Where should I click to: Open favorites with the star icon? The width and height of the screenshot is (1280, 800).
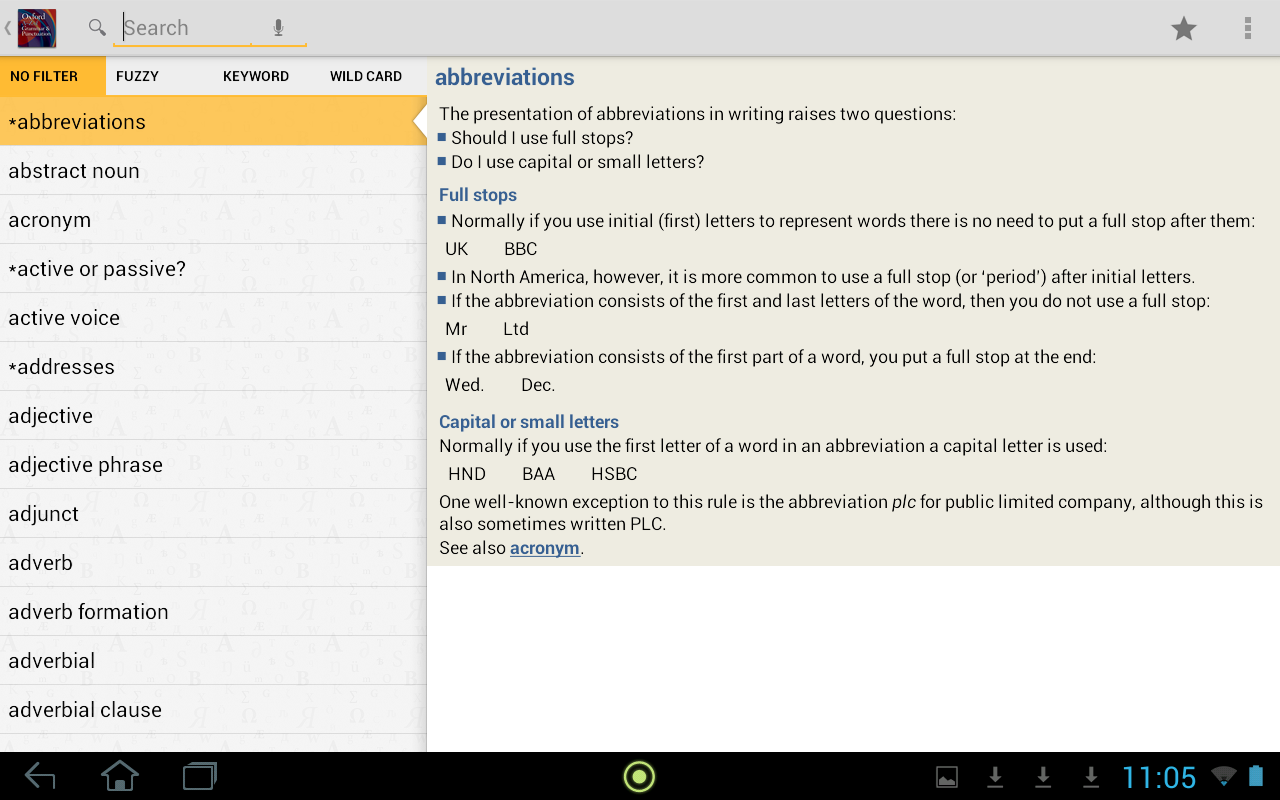tap(1184, 28)
